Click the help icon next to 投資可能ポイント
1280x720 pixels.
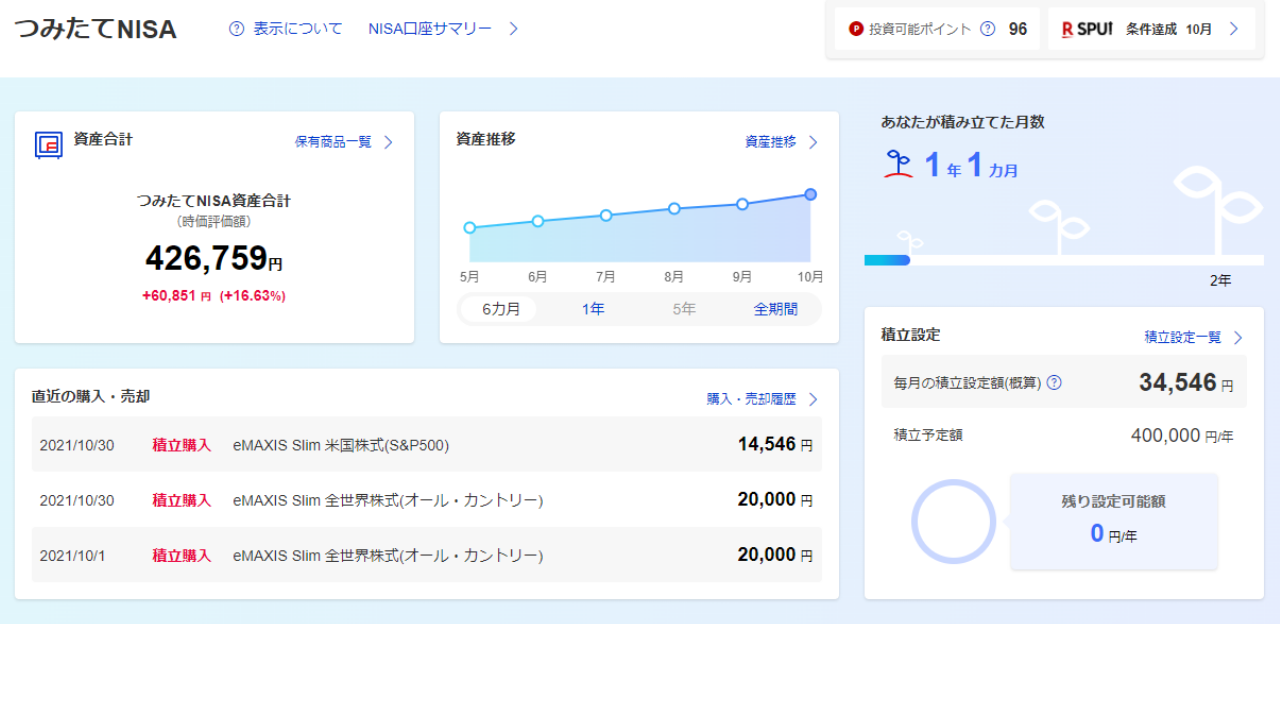click(x=988, y=29)
